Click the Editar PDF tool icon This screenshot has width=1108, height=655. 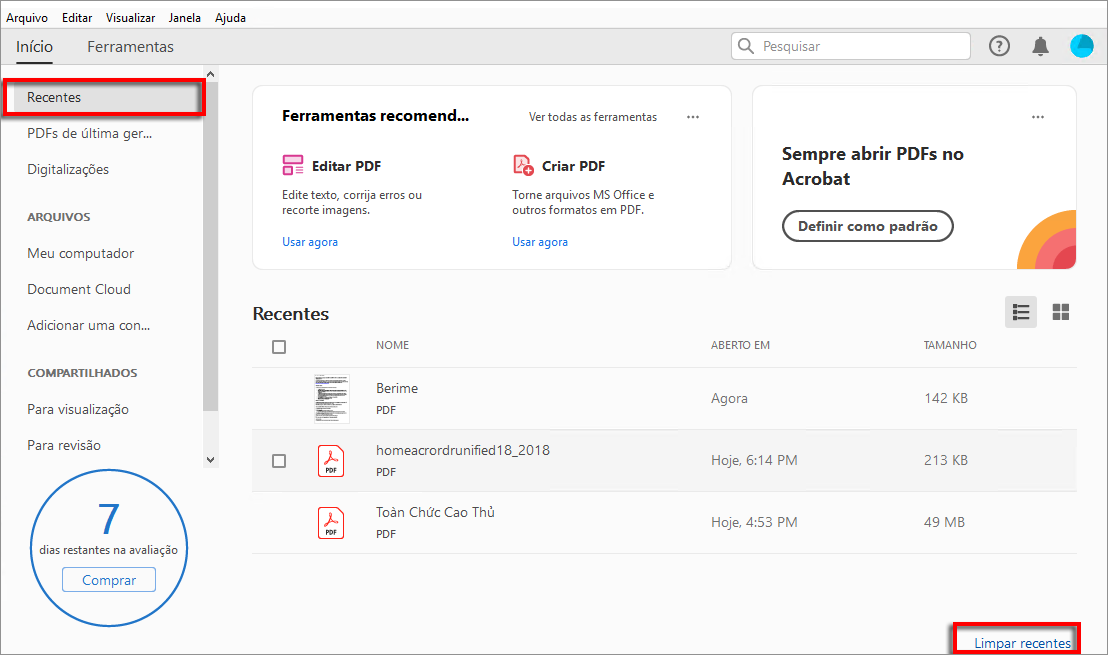point(293,166)
